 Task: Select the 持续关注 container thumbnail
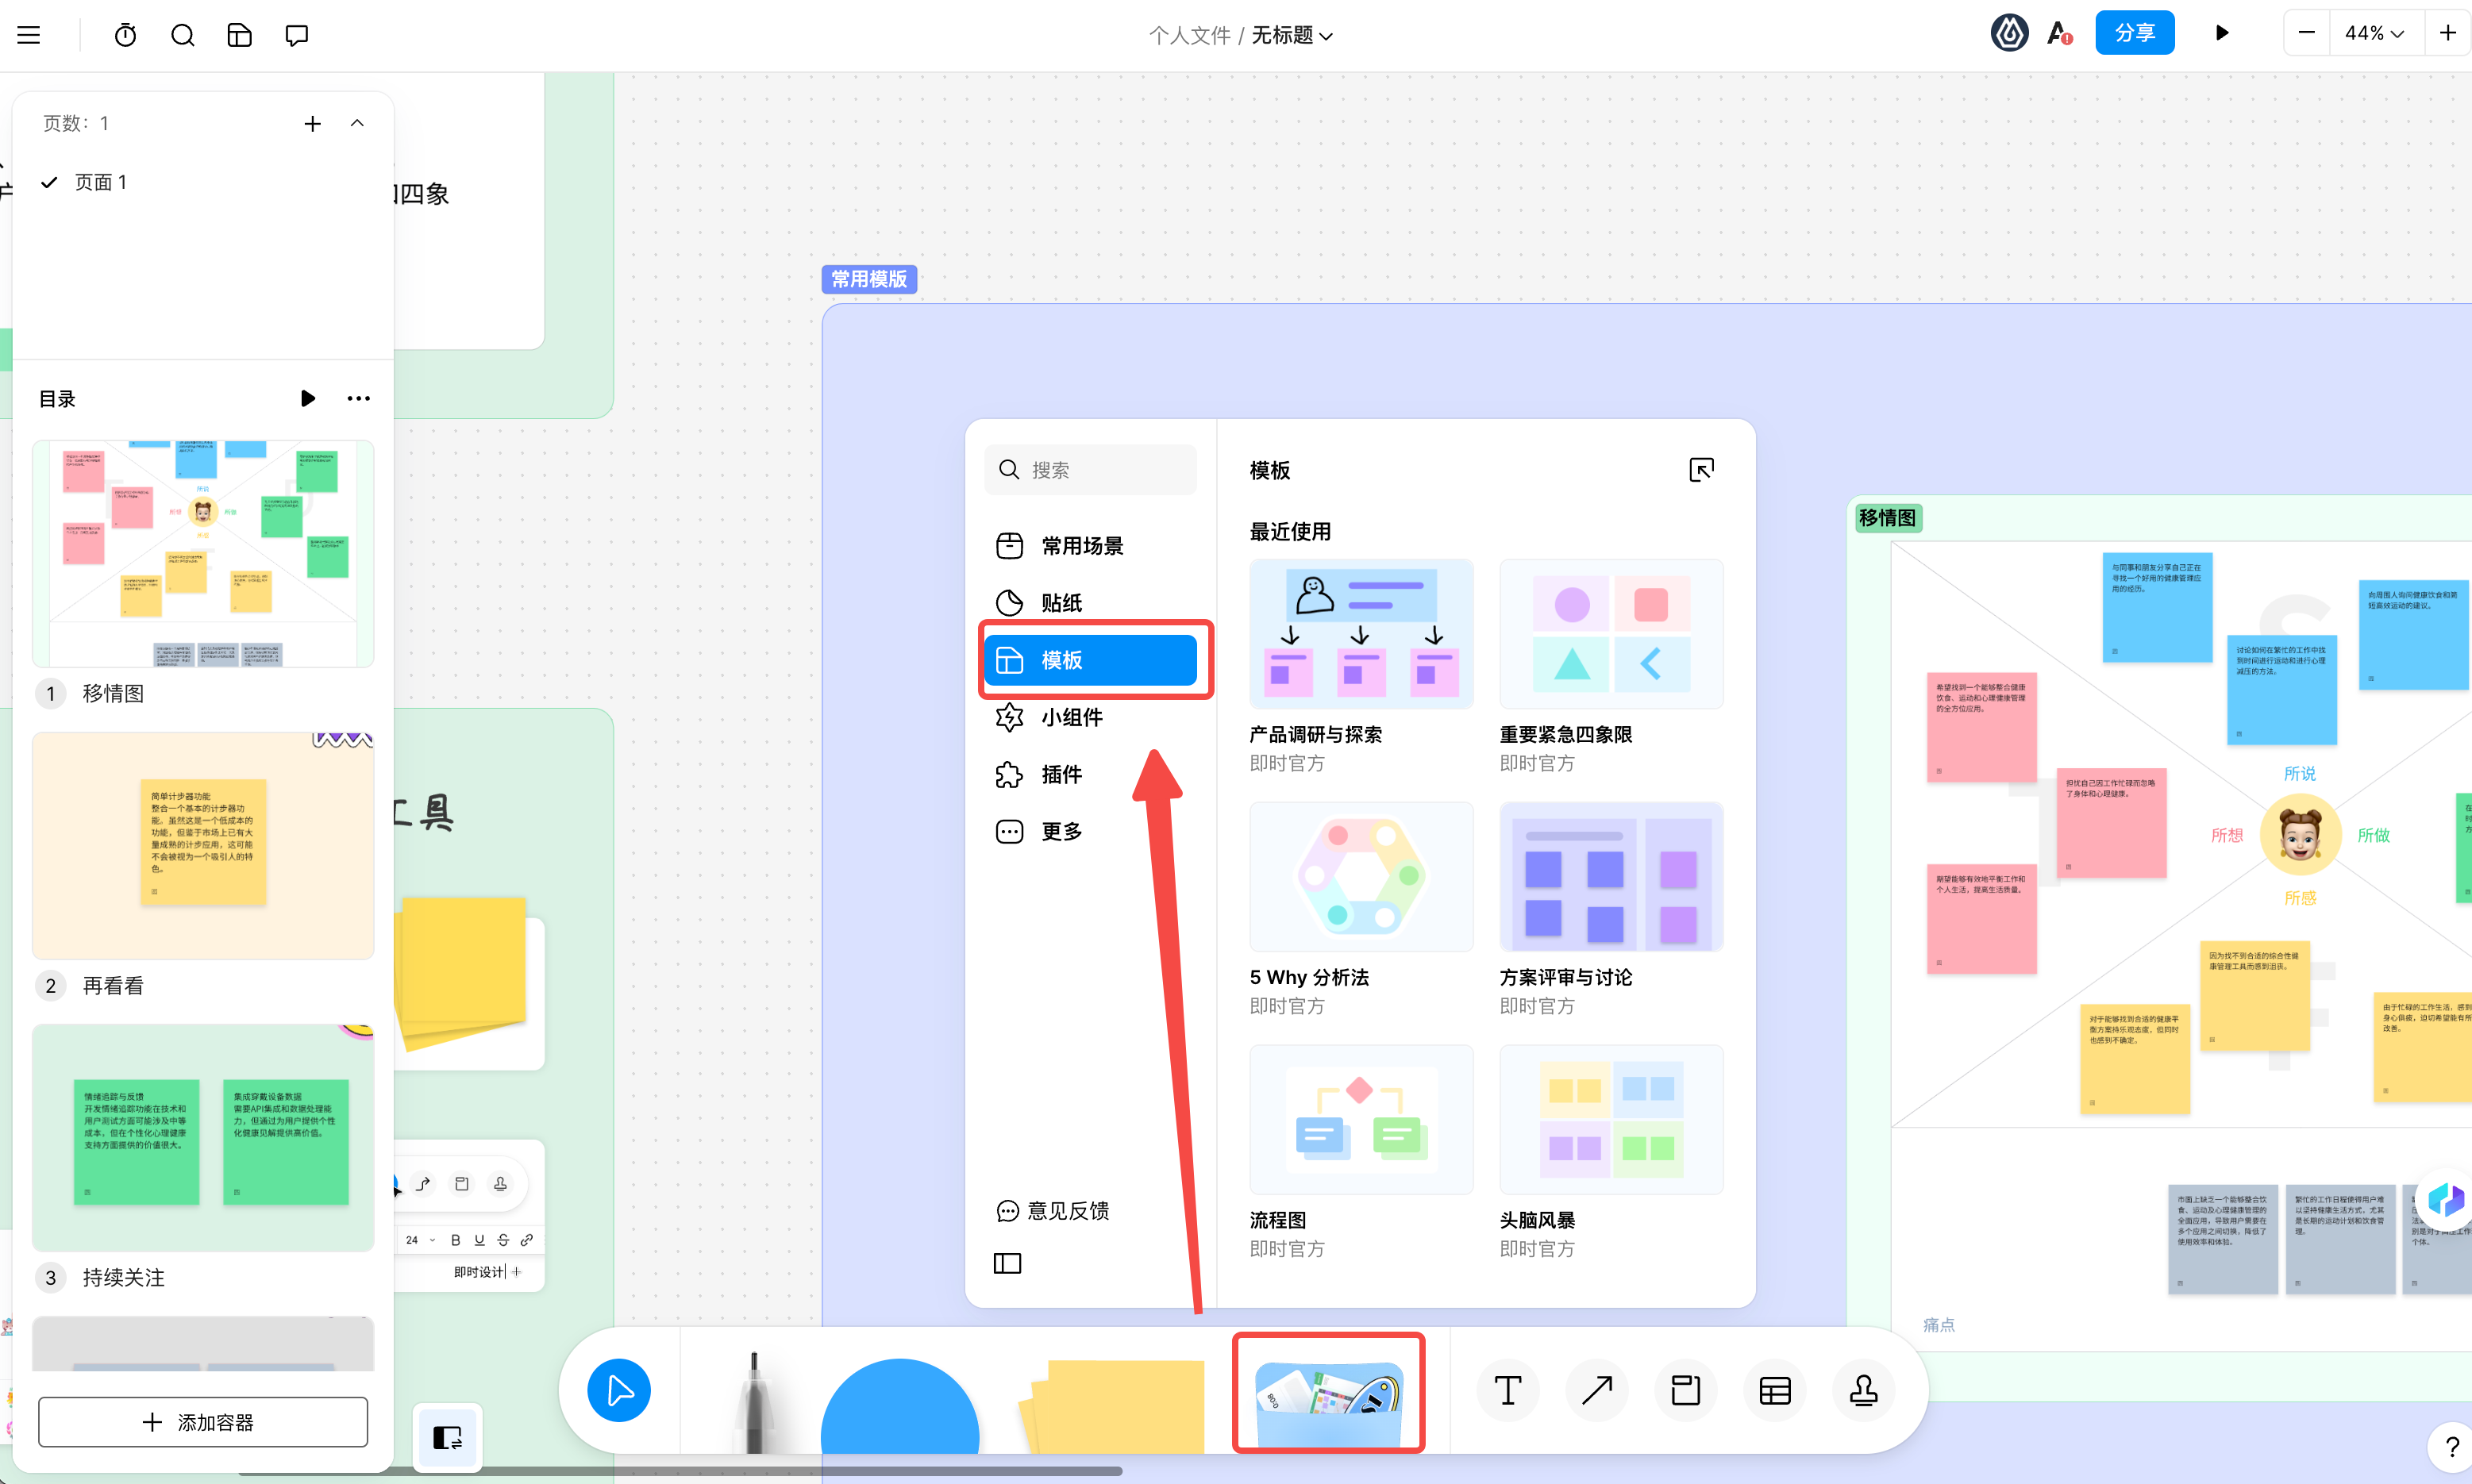(x=203, y=1137)
